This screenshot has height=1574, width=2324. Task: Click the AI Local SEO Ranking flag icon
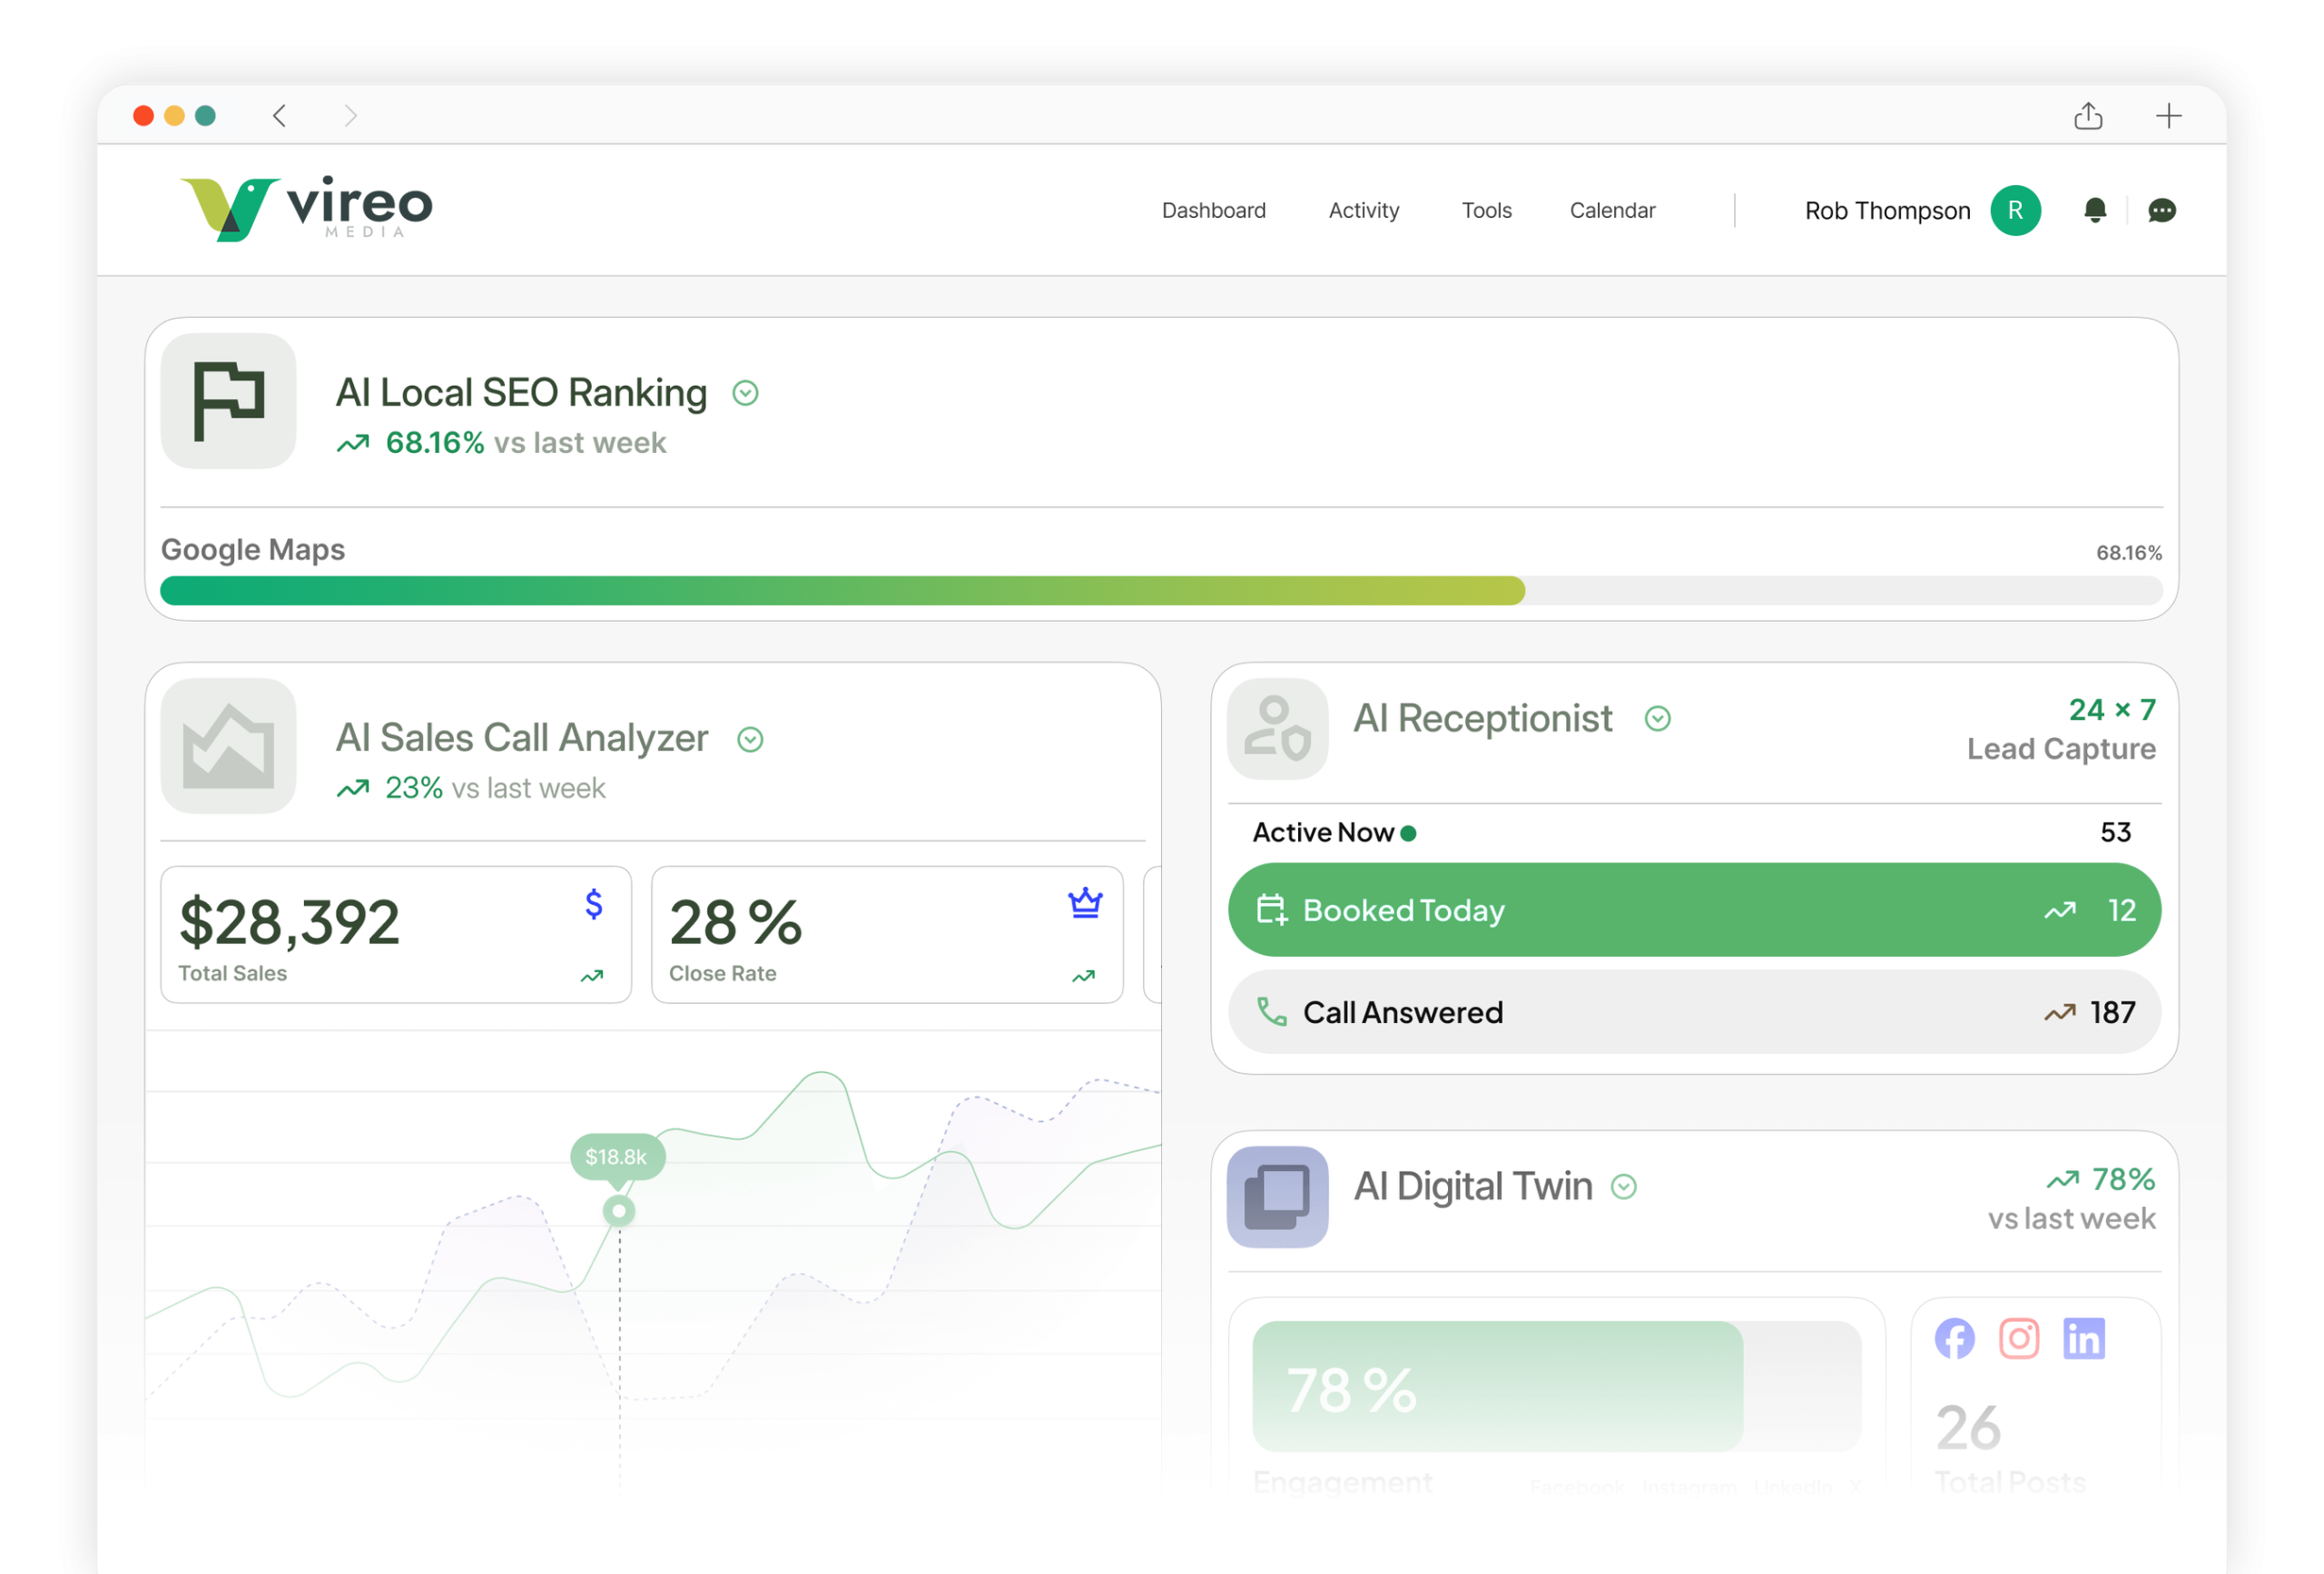tap(228, 401)
